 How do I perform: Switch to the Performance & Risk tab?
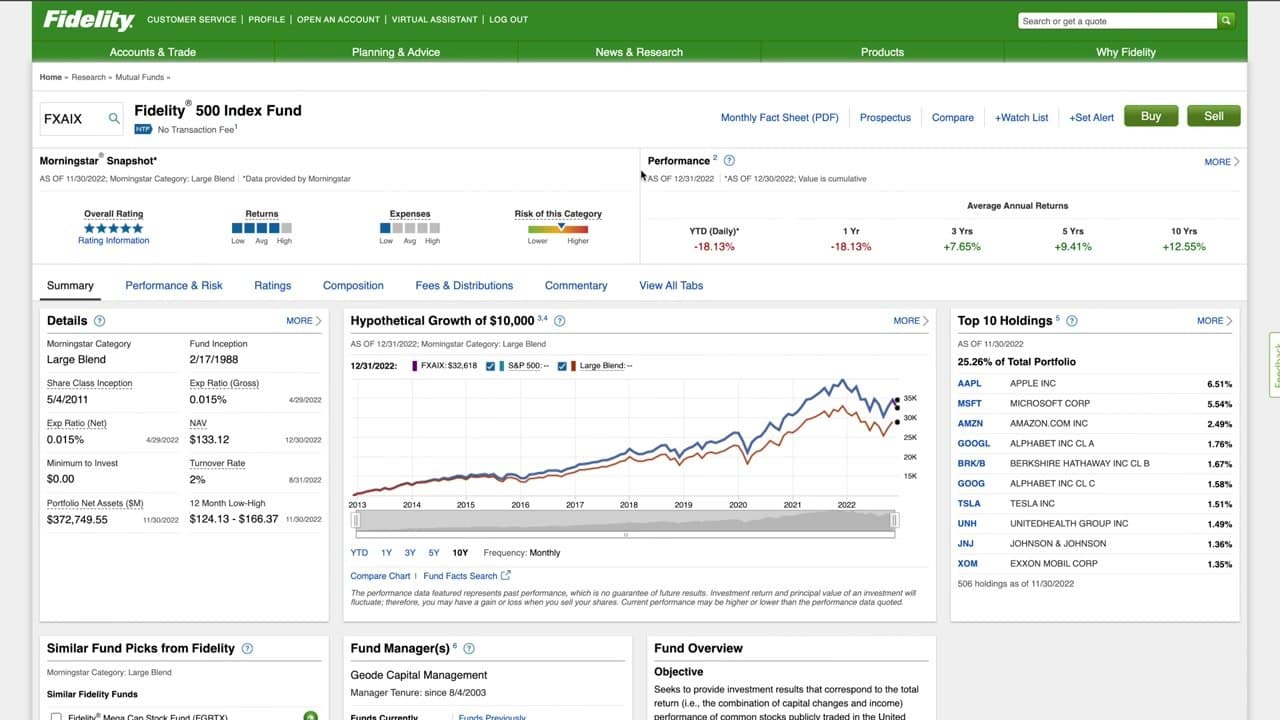(x=174, y=285)
